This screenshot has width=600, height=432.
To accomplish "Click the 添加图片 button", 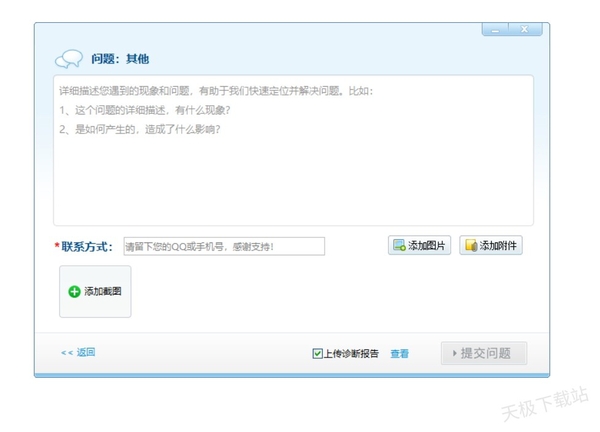I will point(419,245).
